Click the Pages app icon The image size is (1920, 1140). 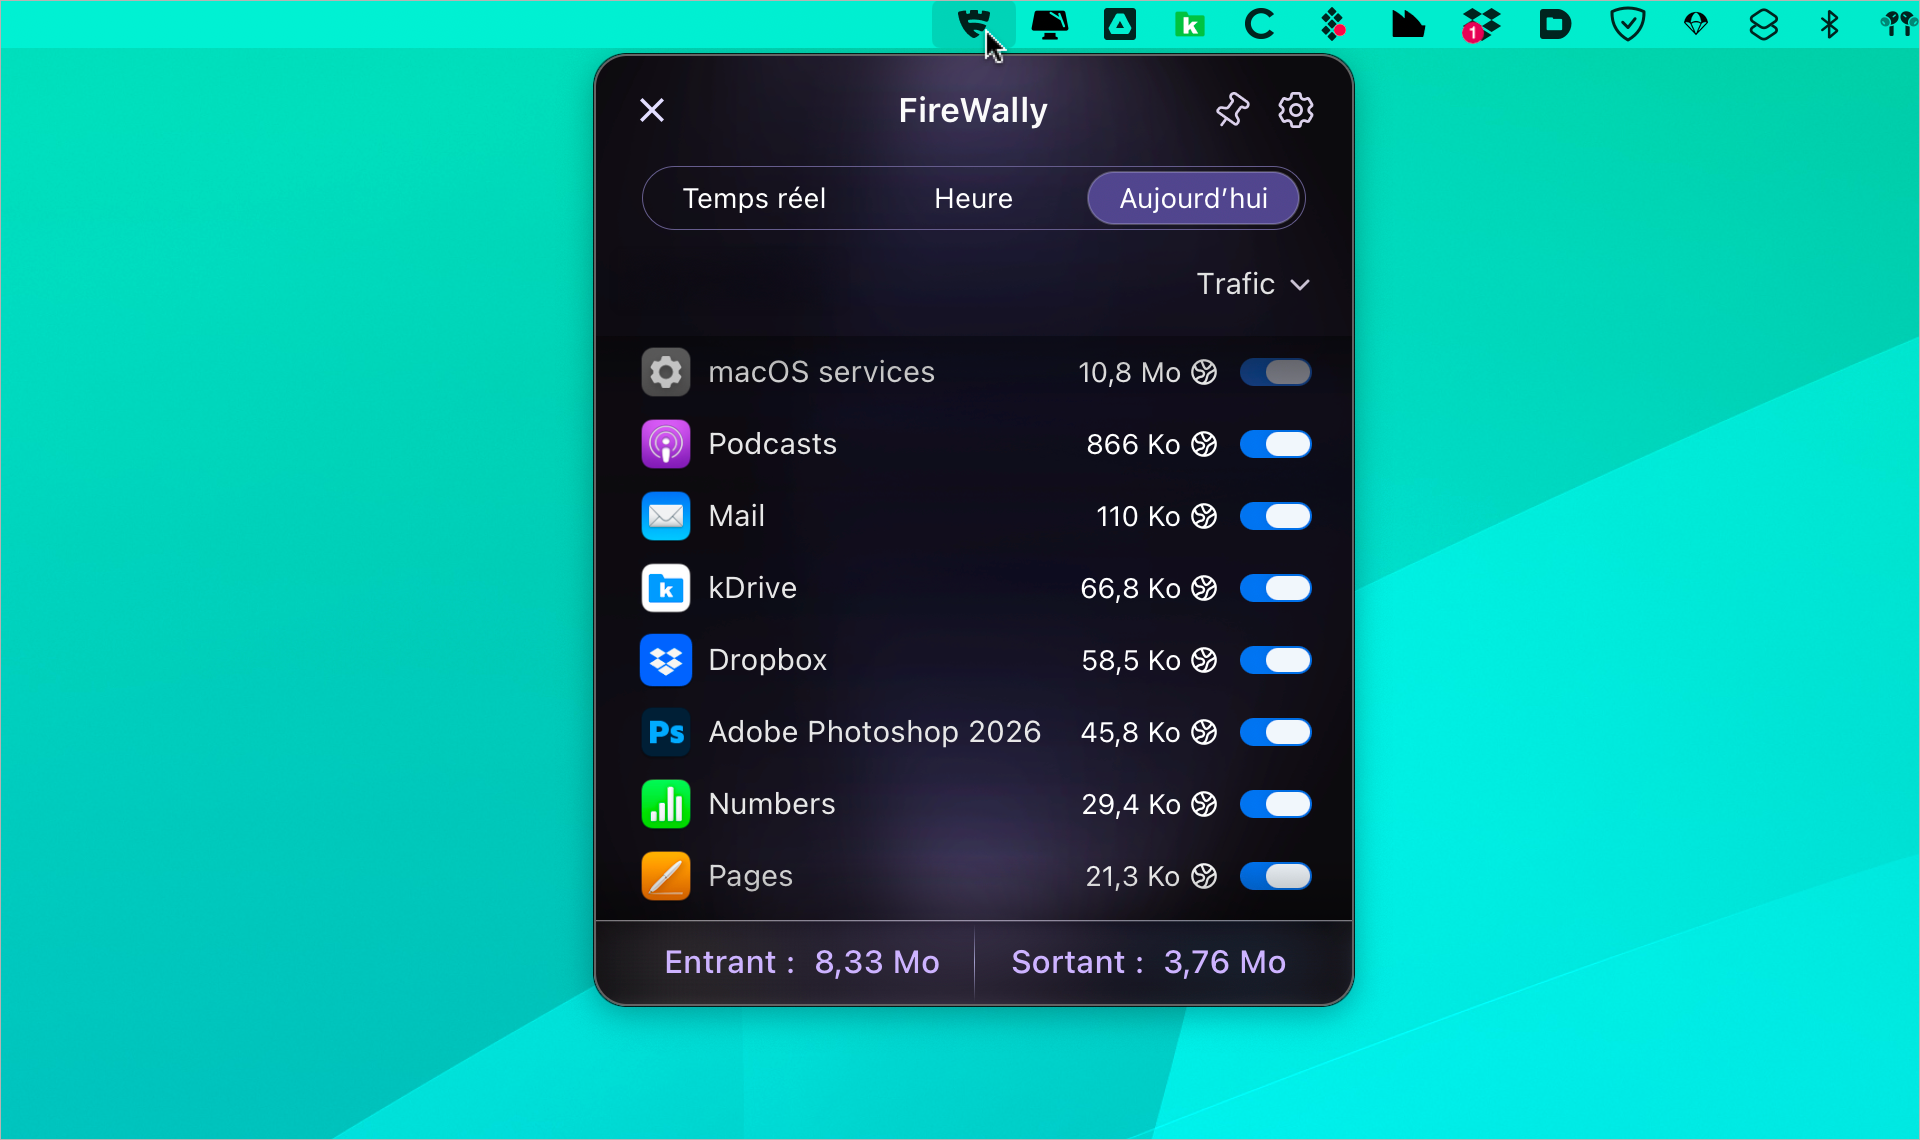pyautogui.click(x=665, y=876)
